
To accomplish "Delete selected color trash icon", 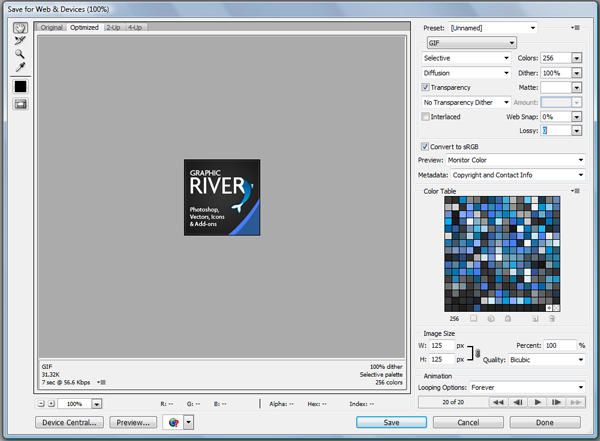I will tap(552, 318).
